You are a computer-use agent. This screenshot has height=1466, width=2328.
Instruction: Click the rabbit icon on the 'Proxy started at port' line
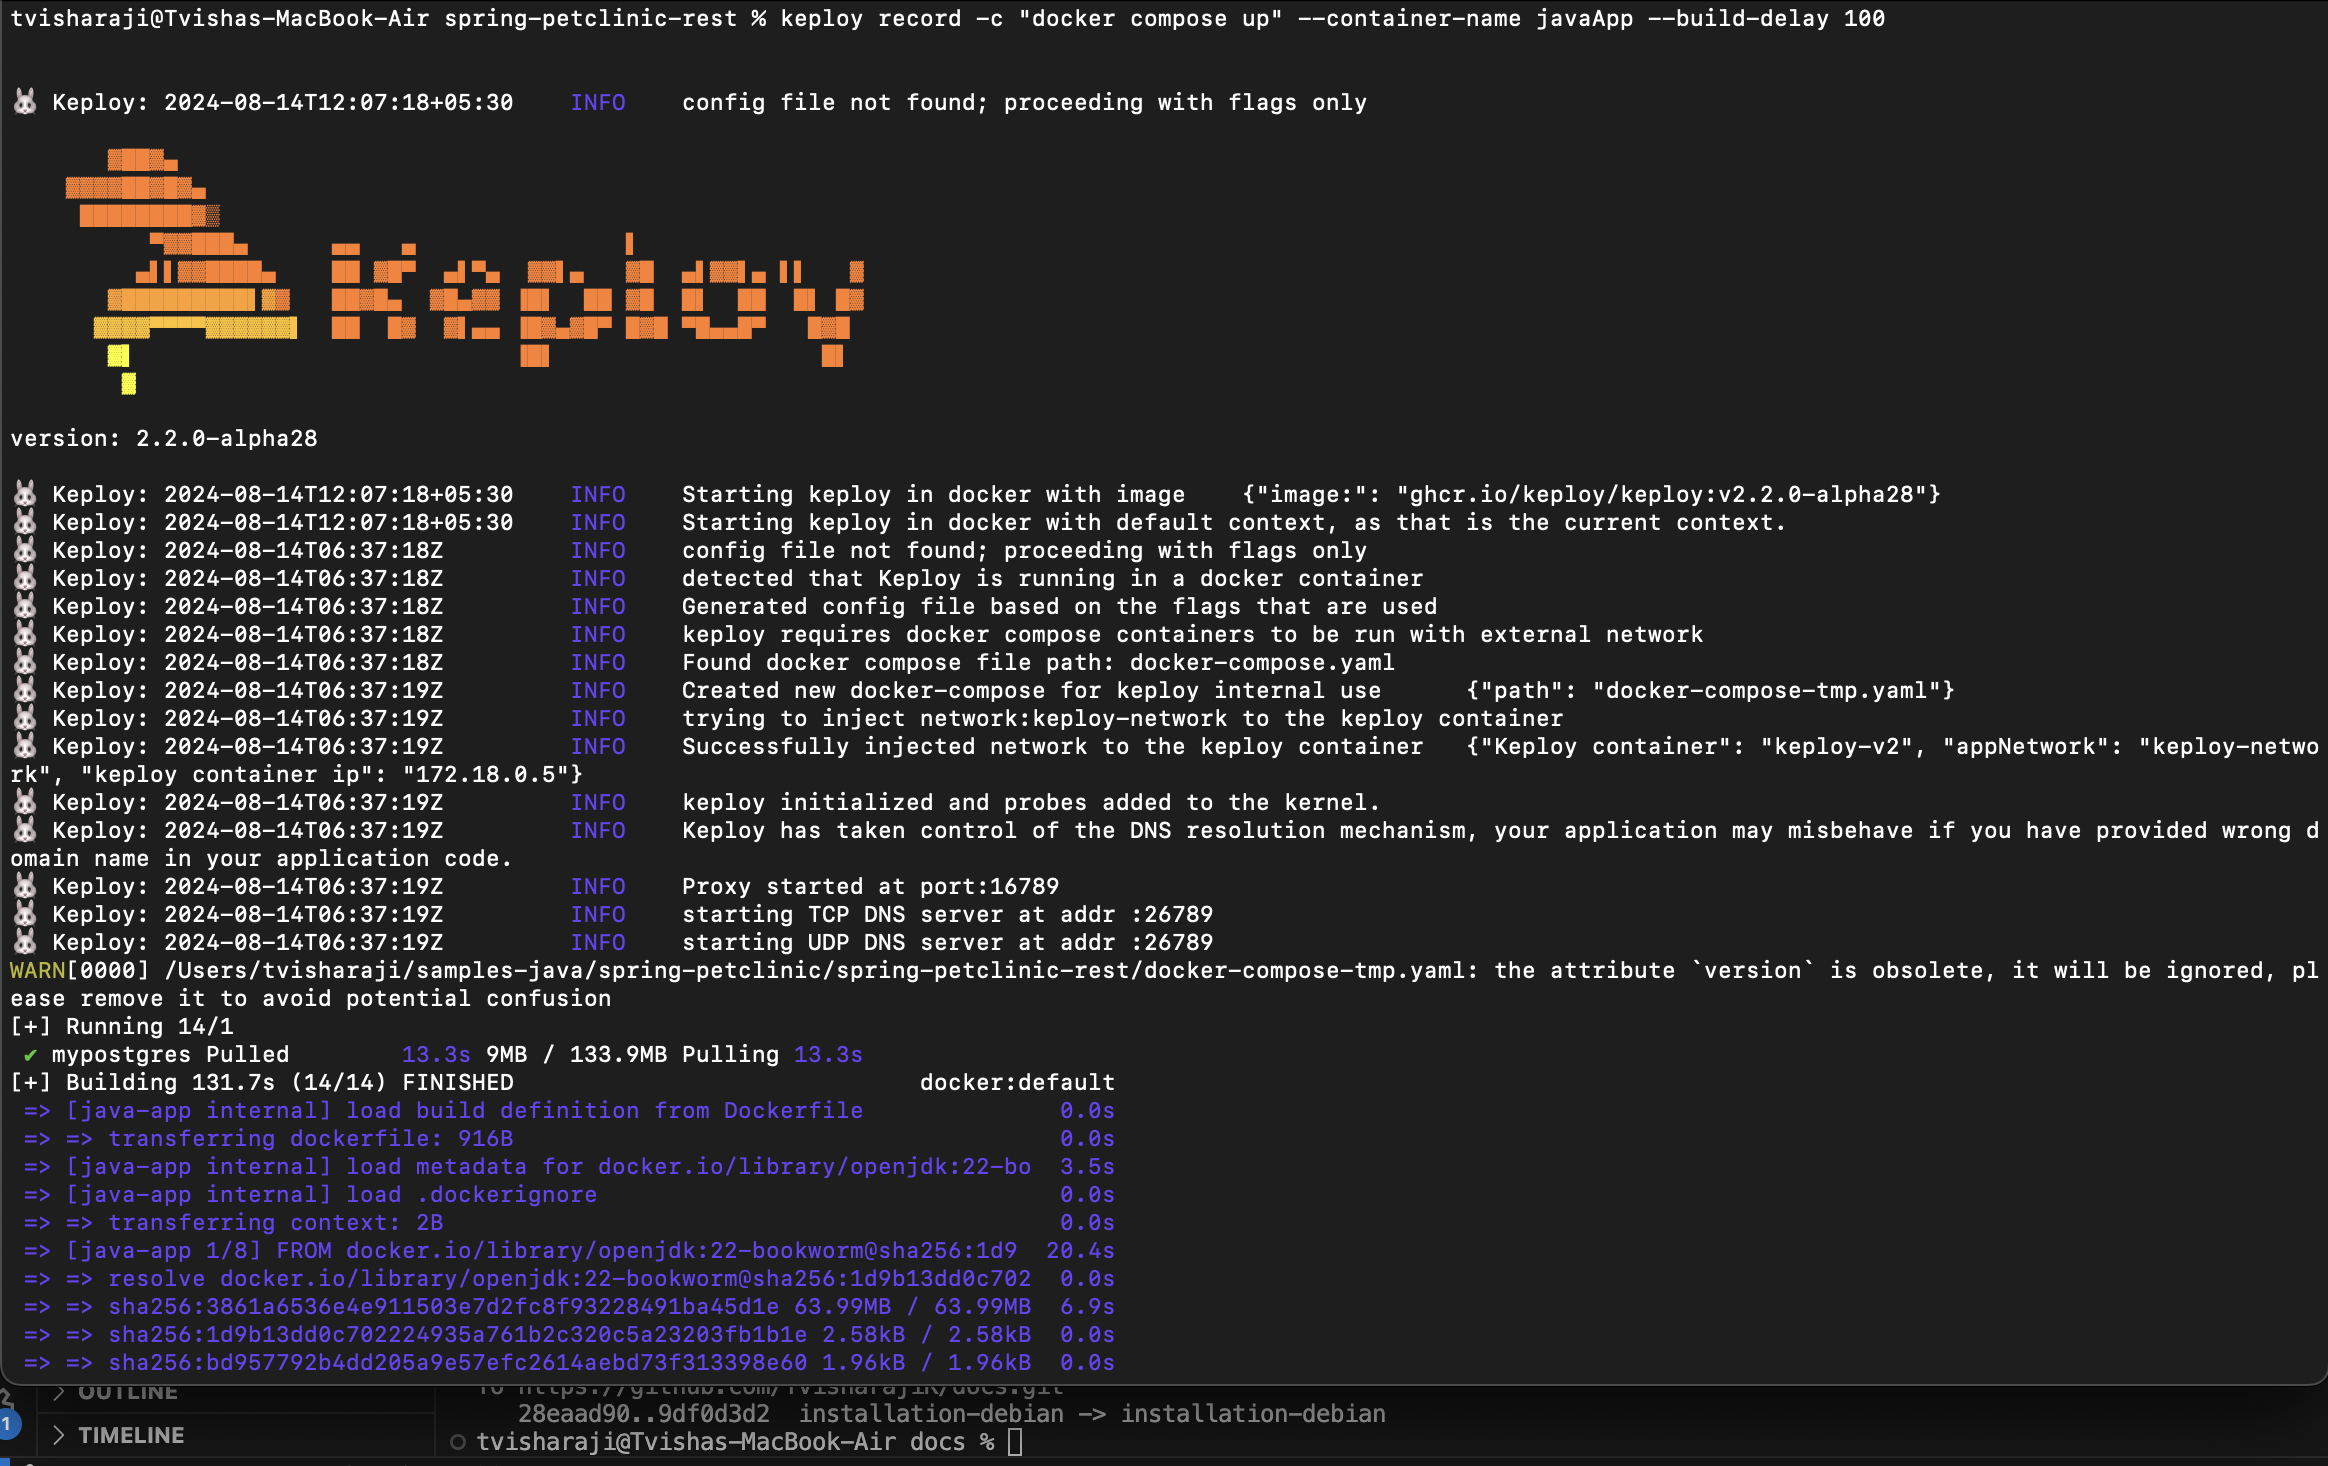(25, 885)
